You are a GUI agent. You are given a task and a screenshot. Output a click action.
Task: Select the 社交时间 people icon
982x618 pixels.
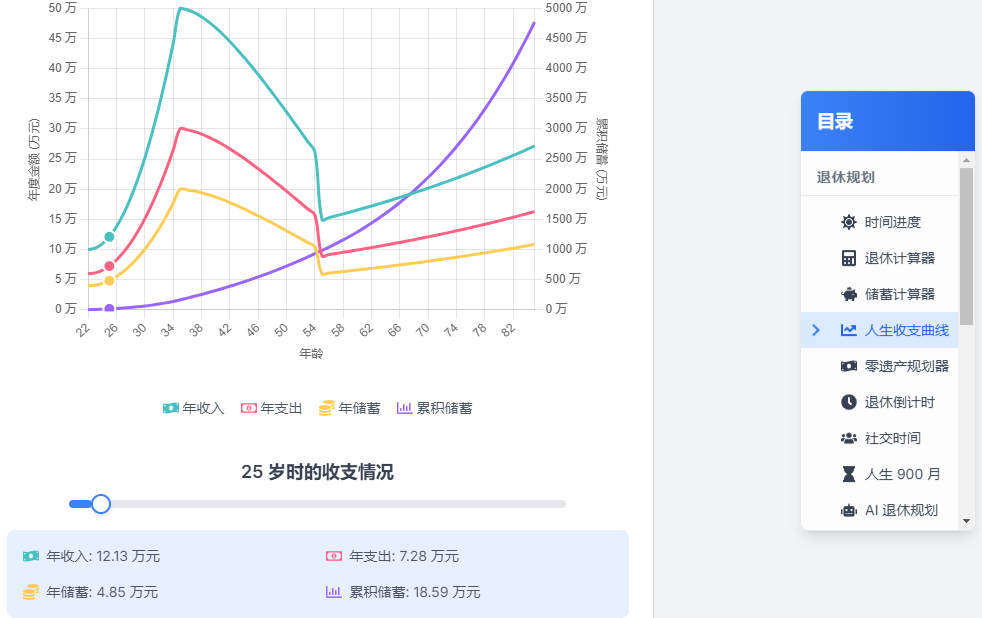(848, 438)
